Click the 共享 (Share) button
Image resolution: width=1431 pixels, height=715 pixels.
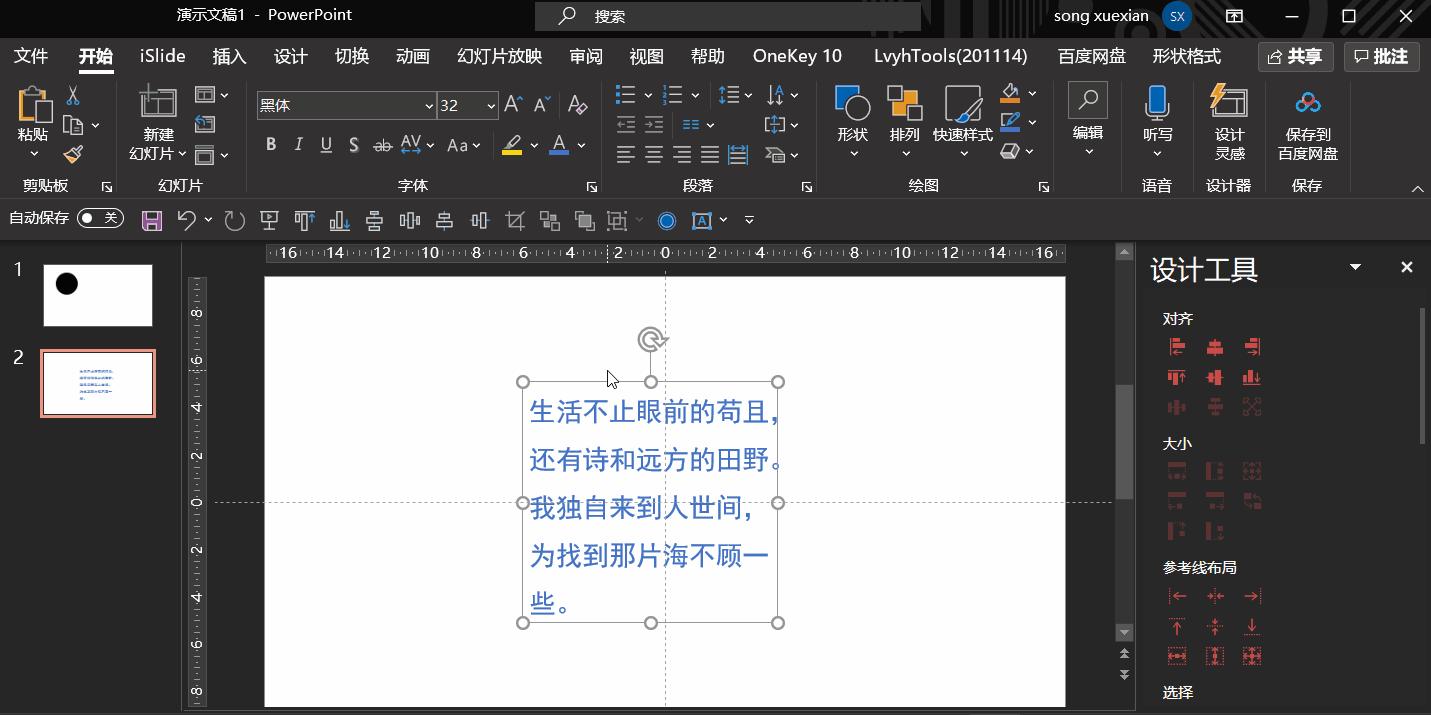1295,56
